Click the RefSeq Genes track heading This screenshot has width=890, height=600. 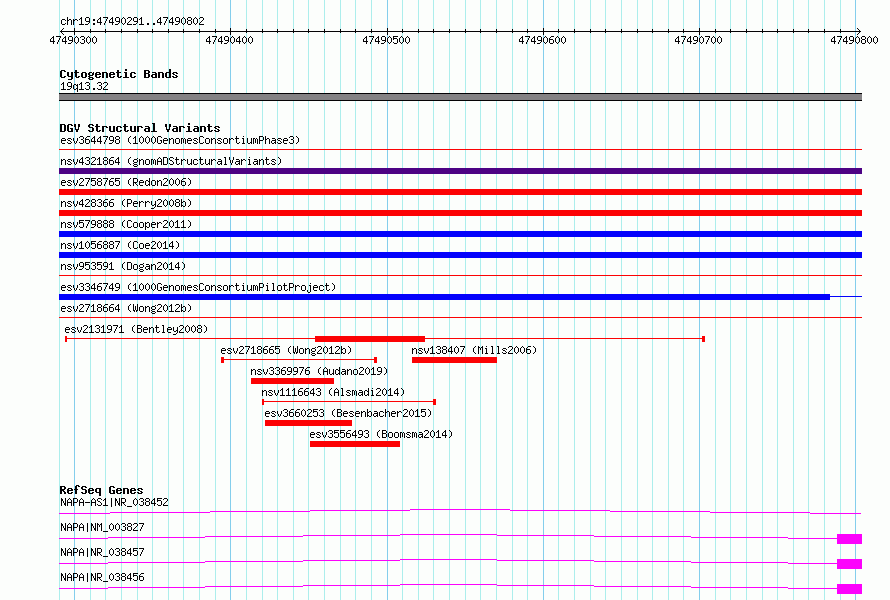tap(101, 490)
